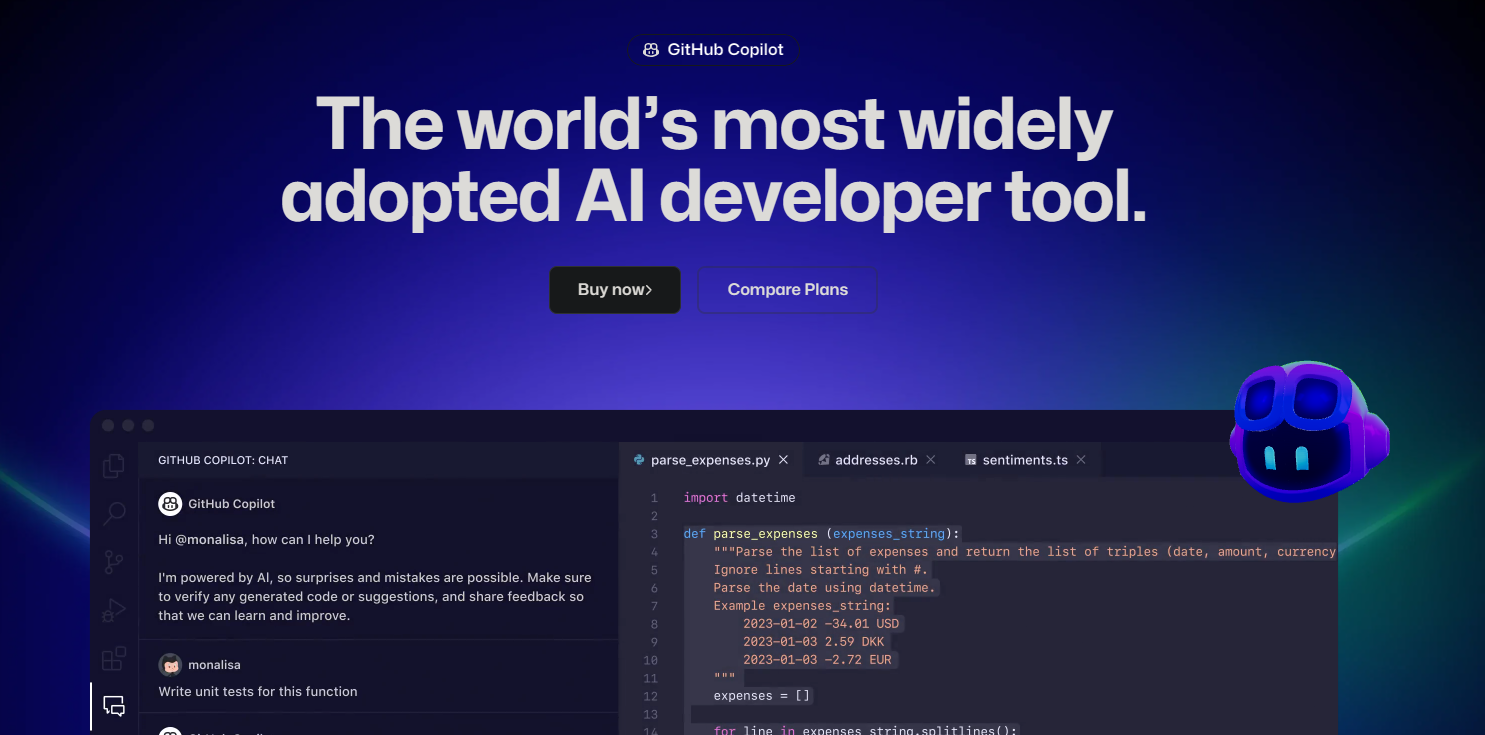Click the monalisa user avatar
The image size is (1485, 735).
[170, 665]
